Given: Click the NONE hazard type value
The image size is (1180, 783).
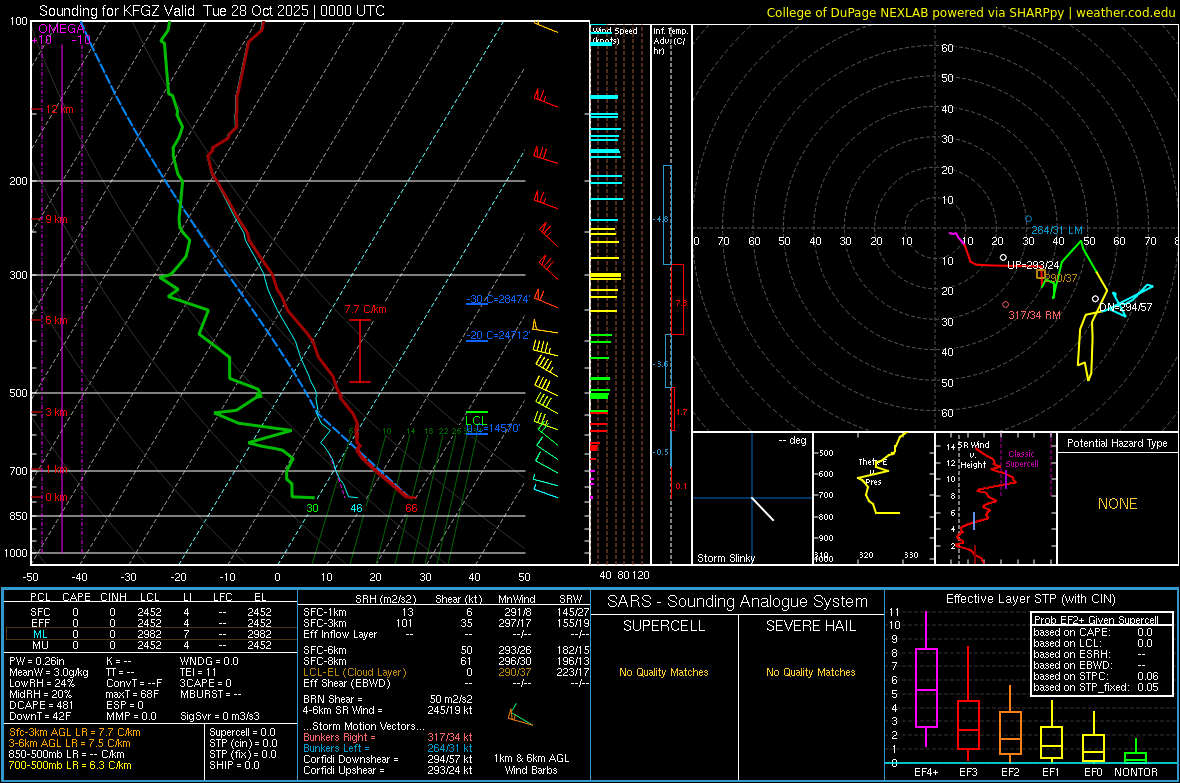Looking at the screenshot, I should (1117, 504).
